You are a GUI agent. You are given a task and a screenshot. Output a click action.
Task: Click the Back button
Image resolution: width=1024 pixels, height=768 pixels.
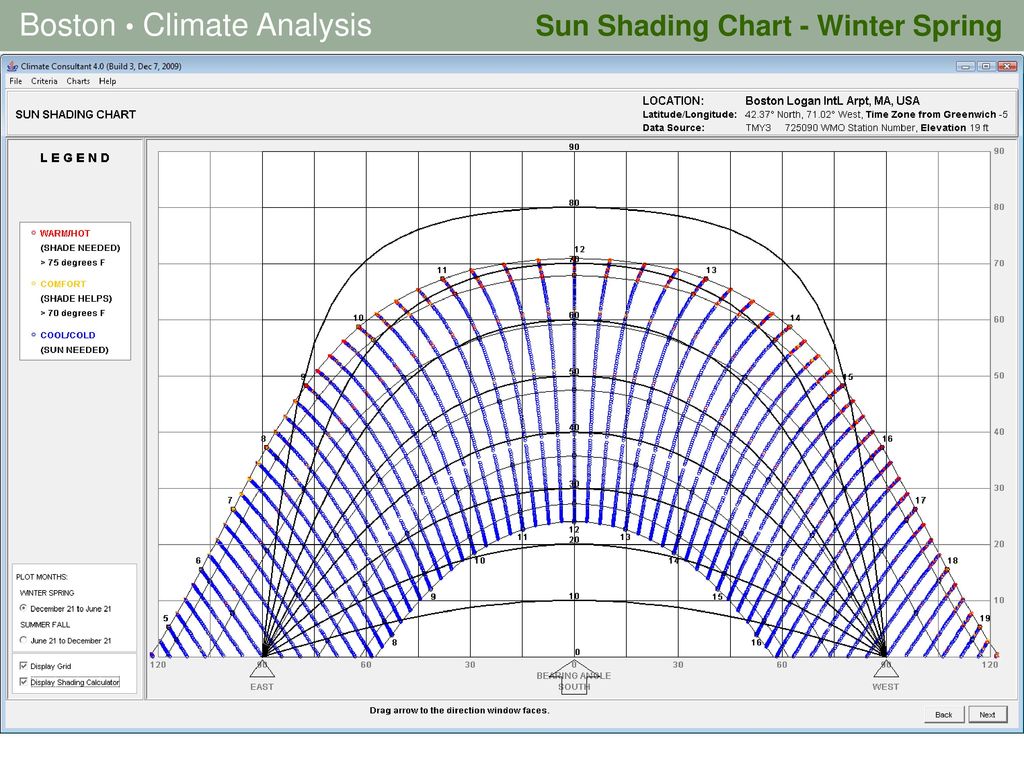point(944,714)
